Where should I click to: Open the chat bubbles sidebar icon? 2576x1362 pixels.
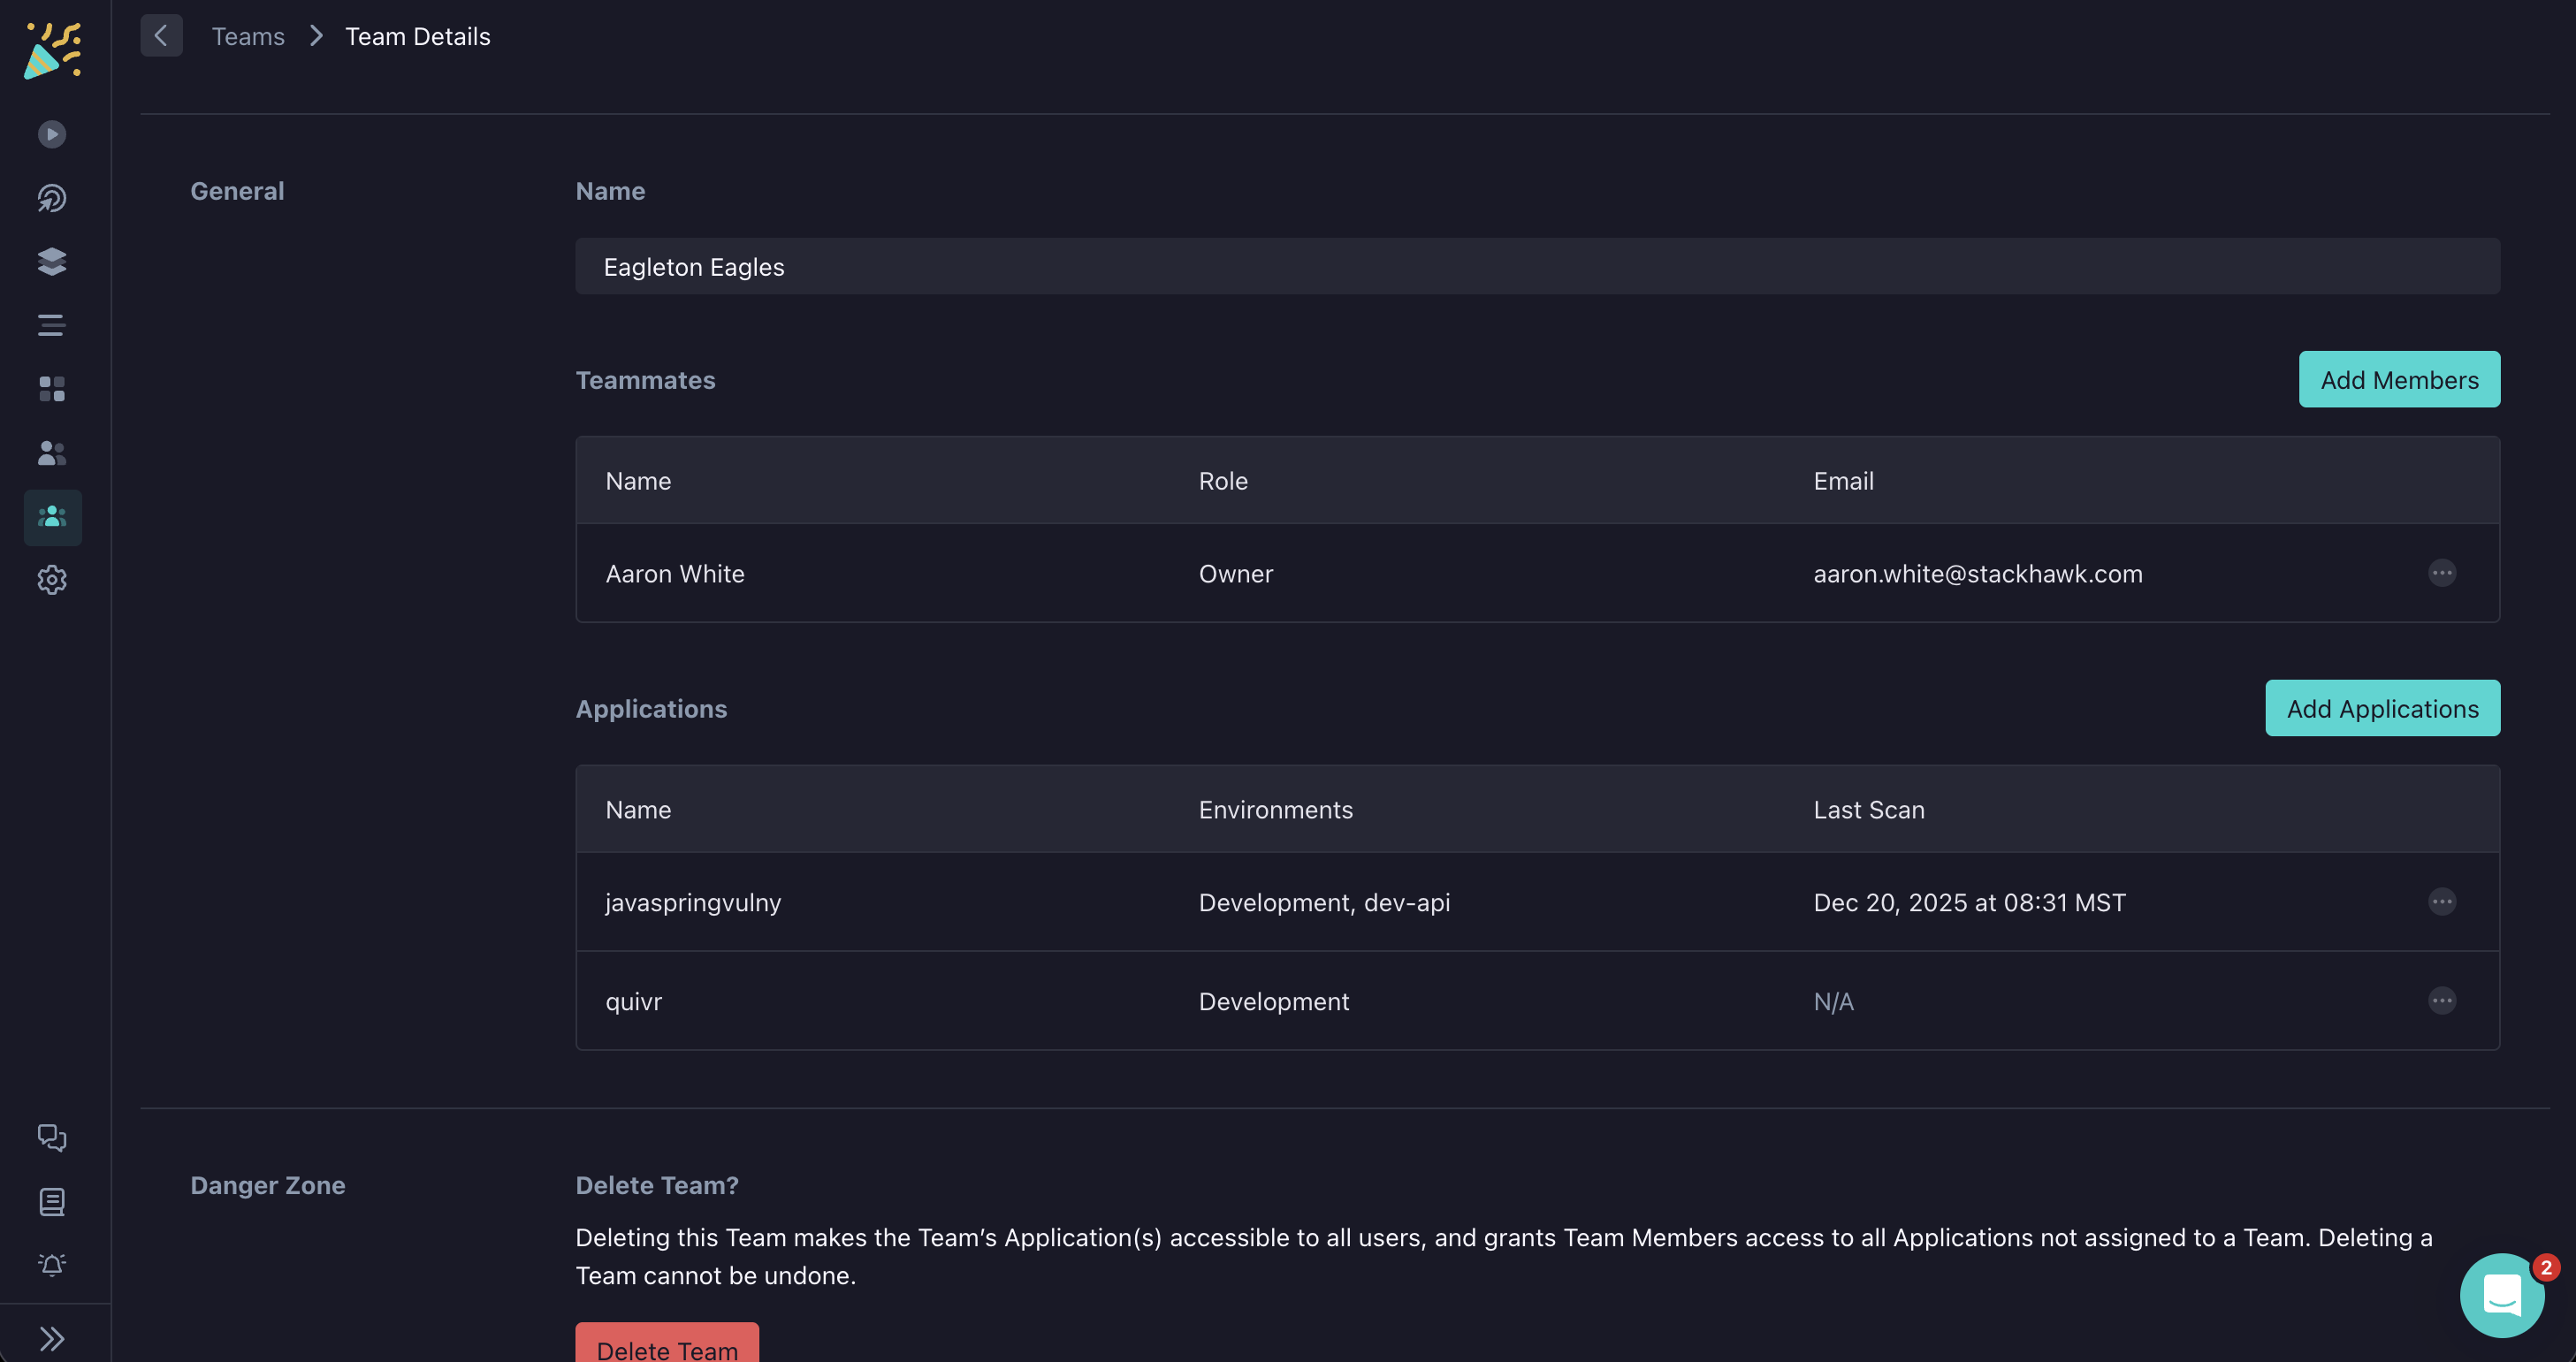pos(52,1138)
